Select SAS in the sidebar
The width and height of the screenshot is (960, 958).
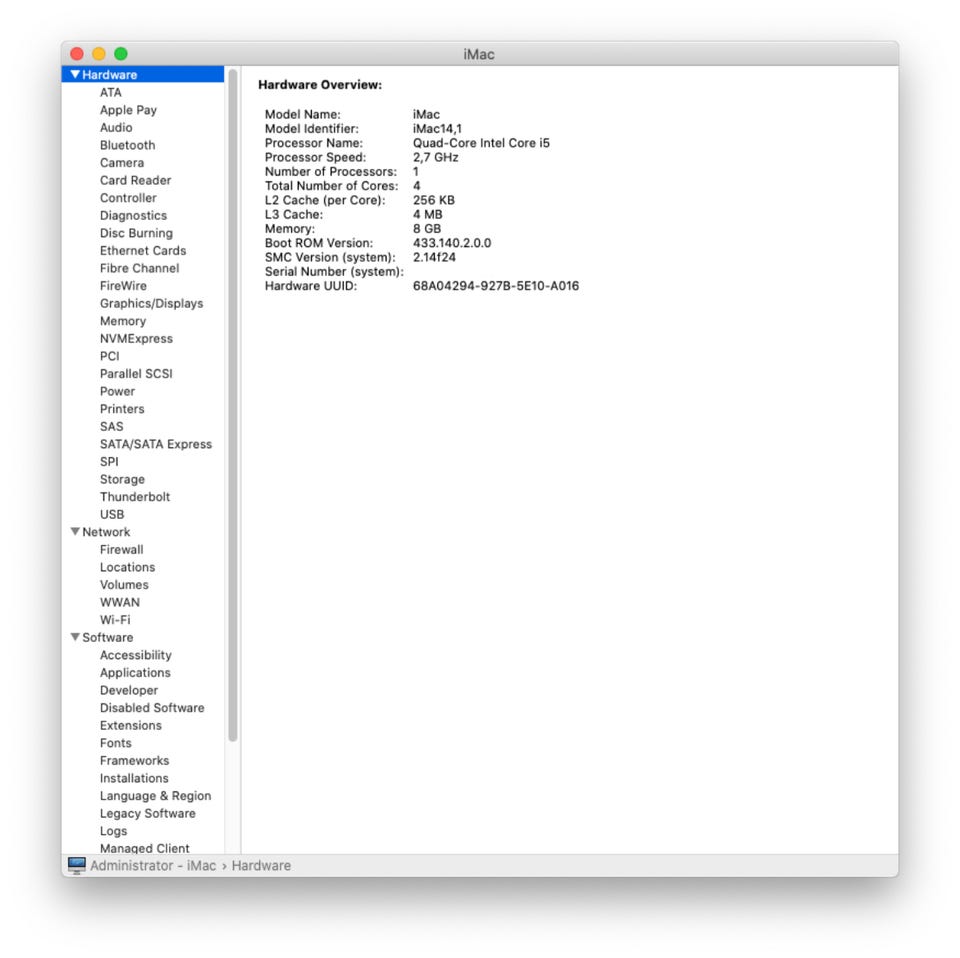(111, 427)
